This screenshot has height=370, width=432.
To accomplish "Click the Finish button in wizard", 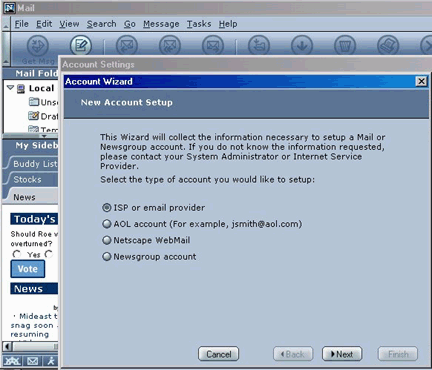I will coord(398,354).
